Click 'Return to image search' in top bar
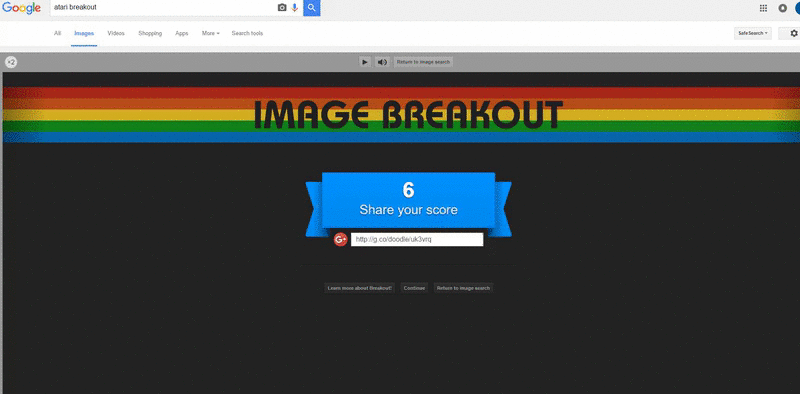Image resolution: width=800 pixels, height=394 pixels. [423, 62]
